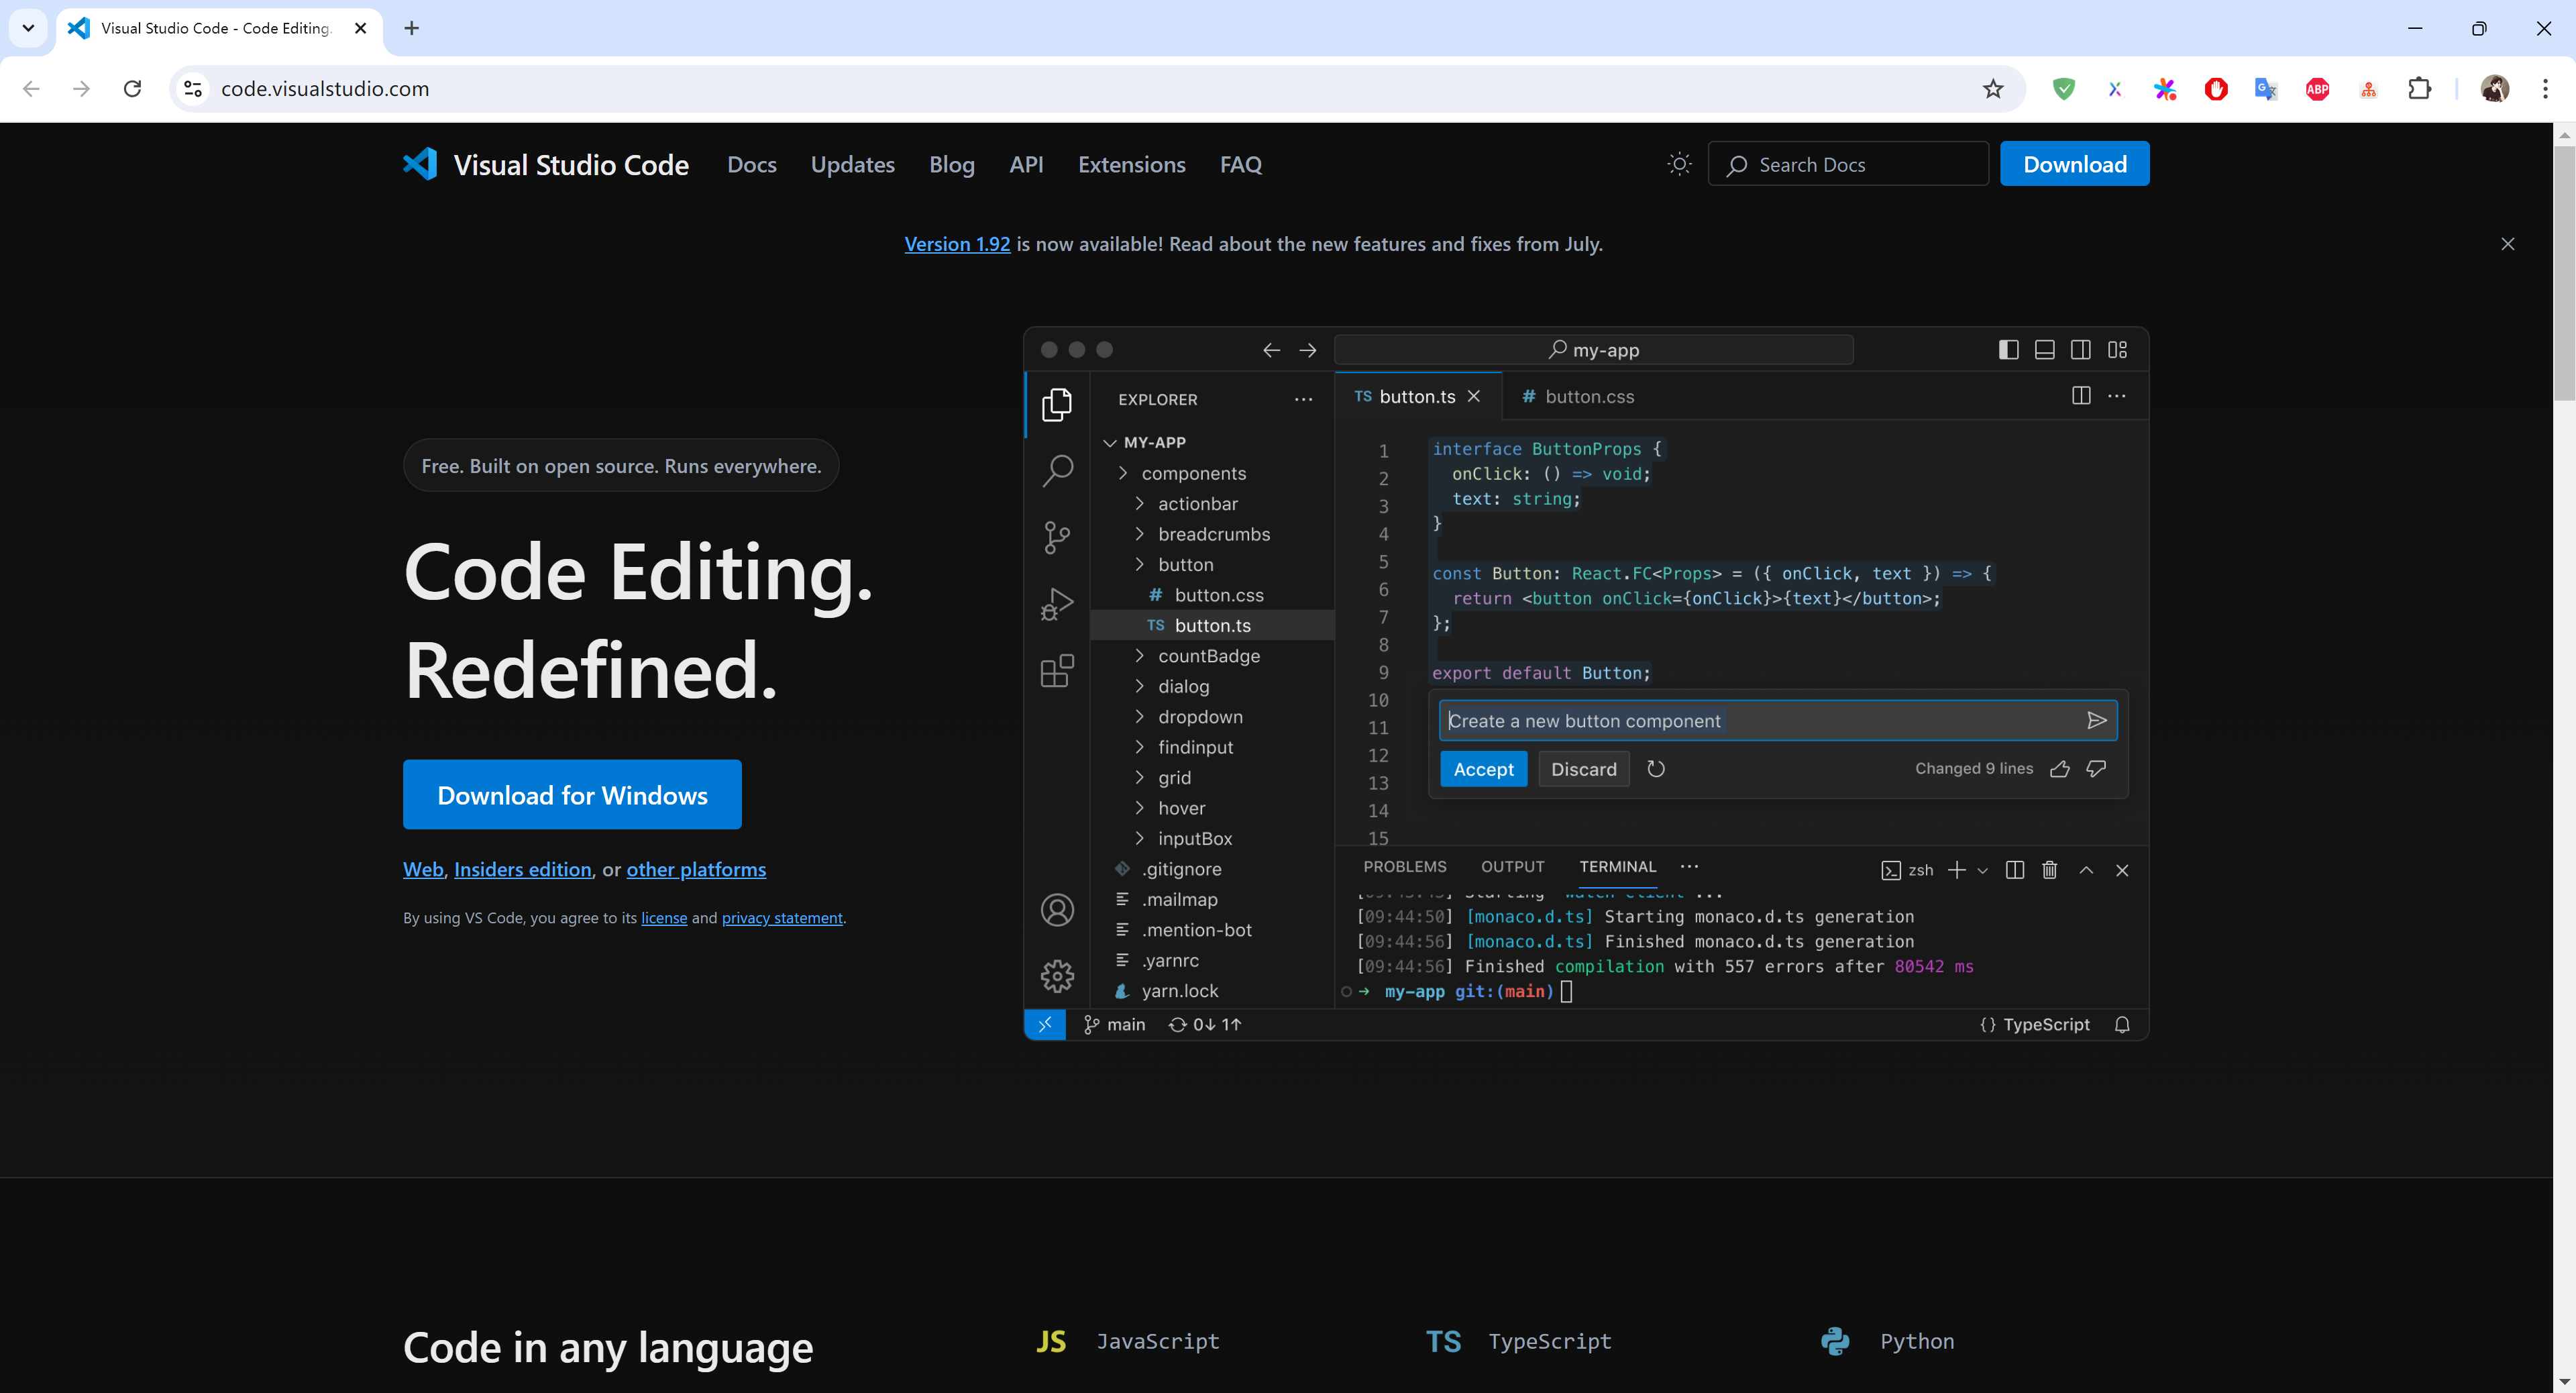
Task: Open the new terminal dropdown chevron
Action: [x=1982, y=870]
